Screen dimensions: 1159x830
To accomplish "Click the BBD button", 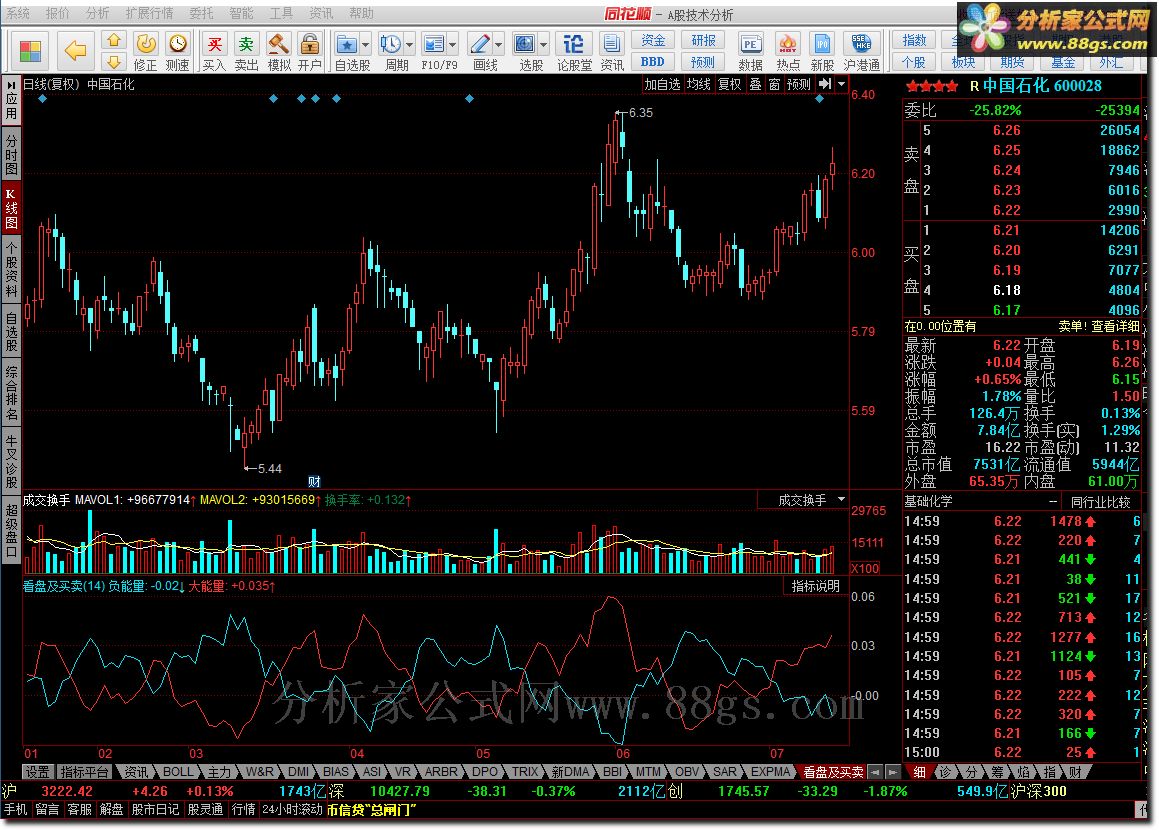I will [653, 61].
